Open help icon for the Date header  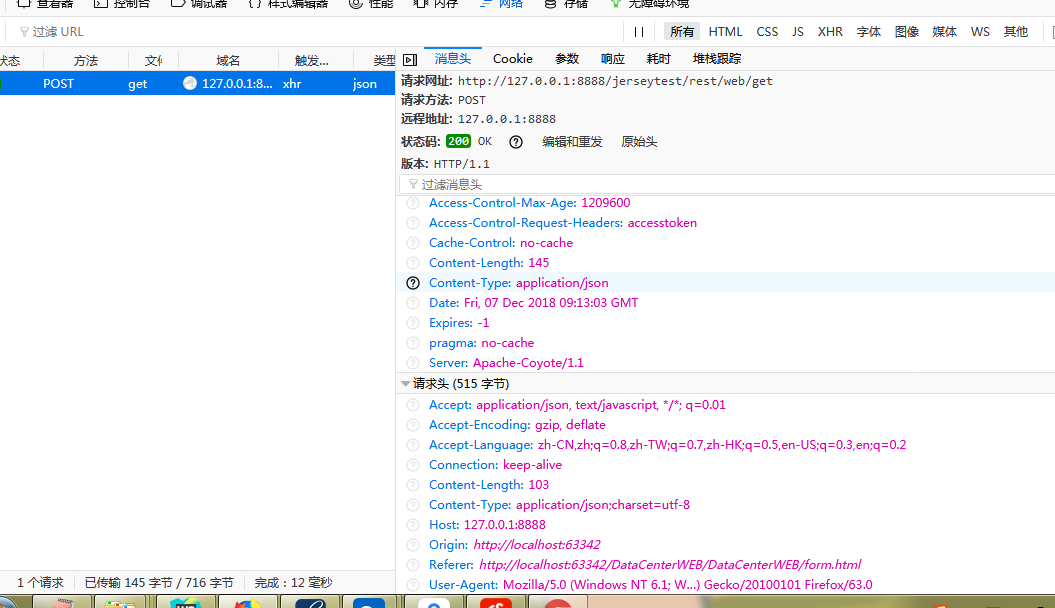[x=413, y=303]
